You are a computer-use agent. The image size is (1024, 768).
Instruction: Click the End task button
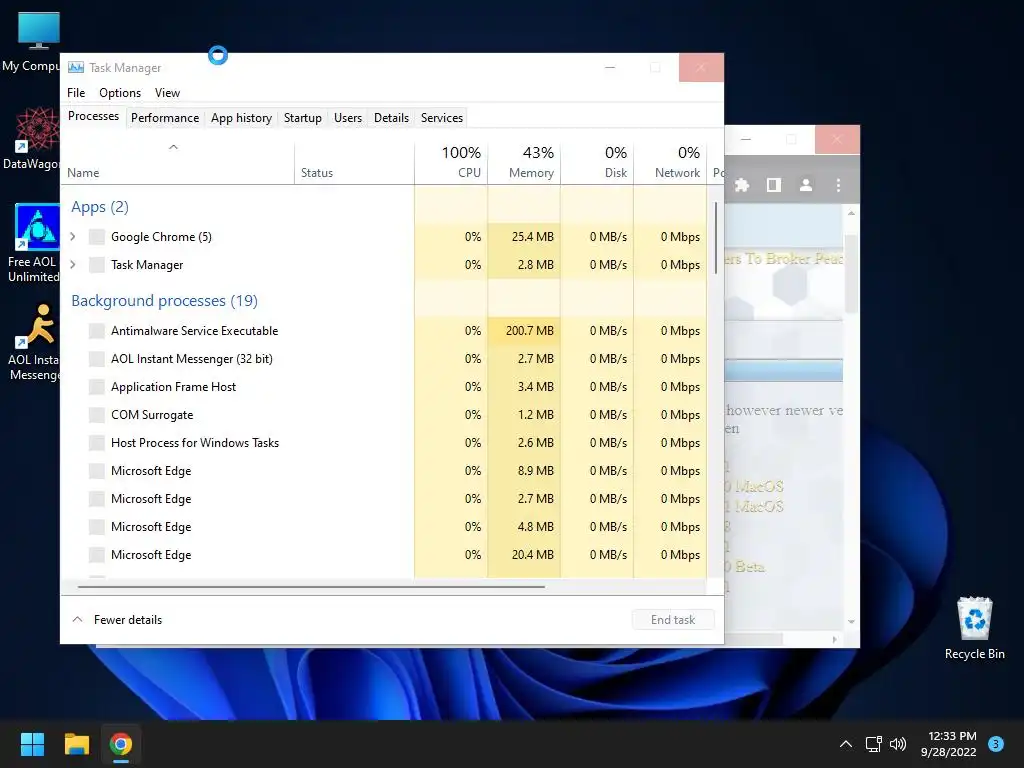[x=673, y=620]
